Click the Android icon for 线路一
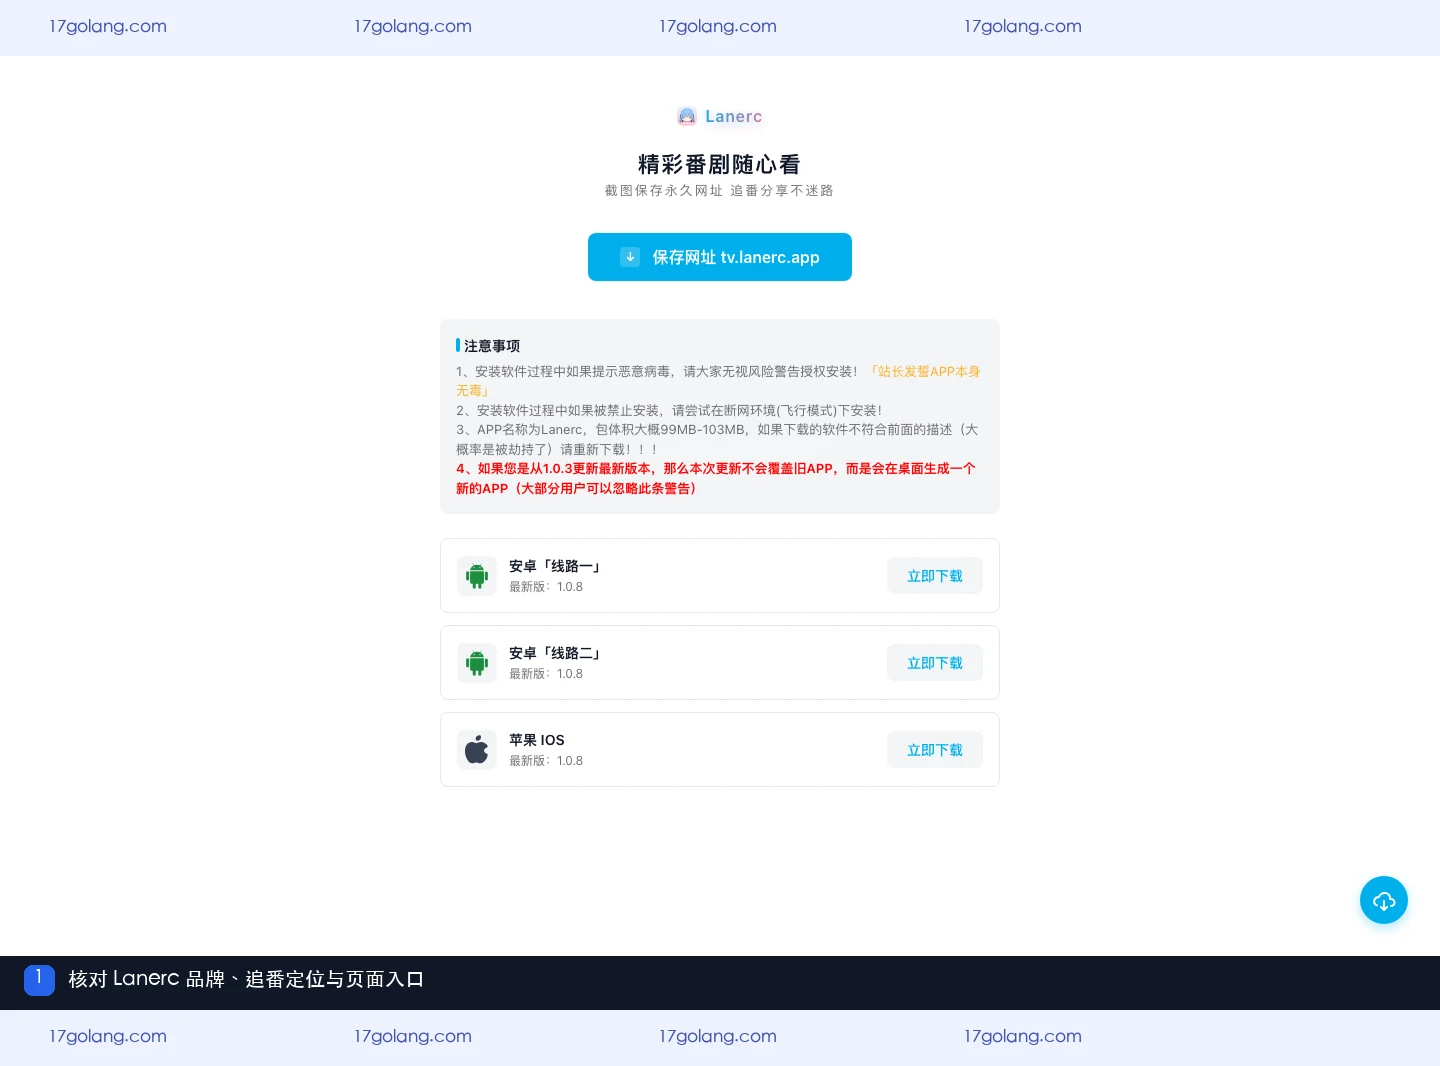The width and height of the screenshot is (1440, 1066). pos(477,576)
